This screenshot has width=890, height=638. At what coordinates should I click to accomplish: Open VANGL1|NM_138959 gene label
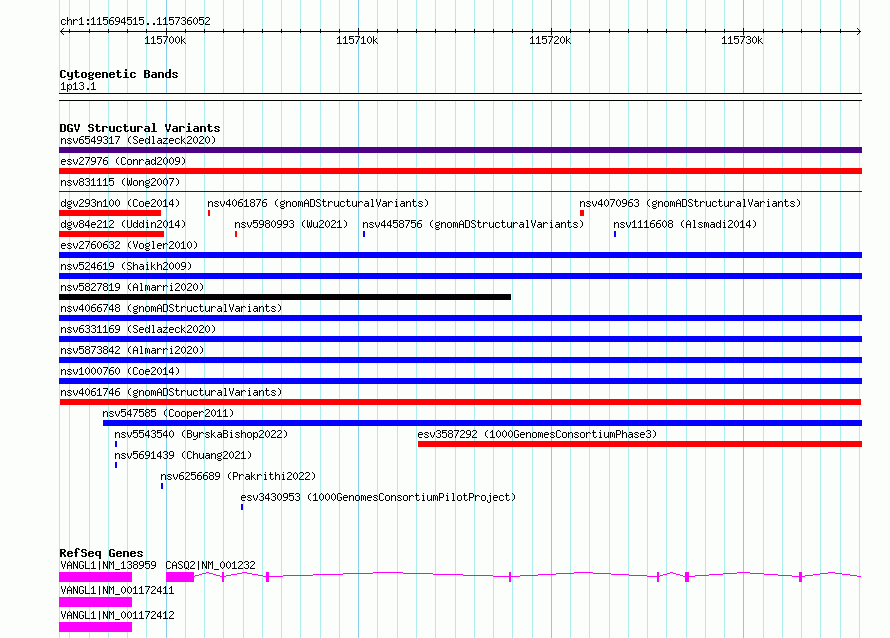pos(108,565)
